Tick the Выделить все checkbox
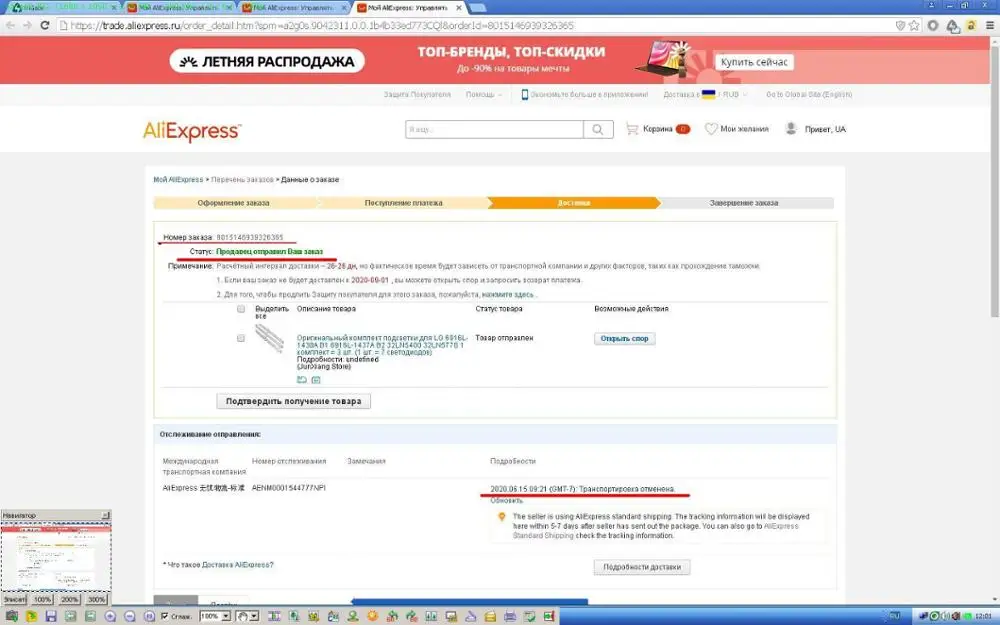 pos(240,309)
